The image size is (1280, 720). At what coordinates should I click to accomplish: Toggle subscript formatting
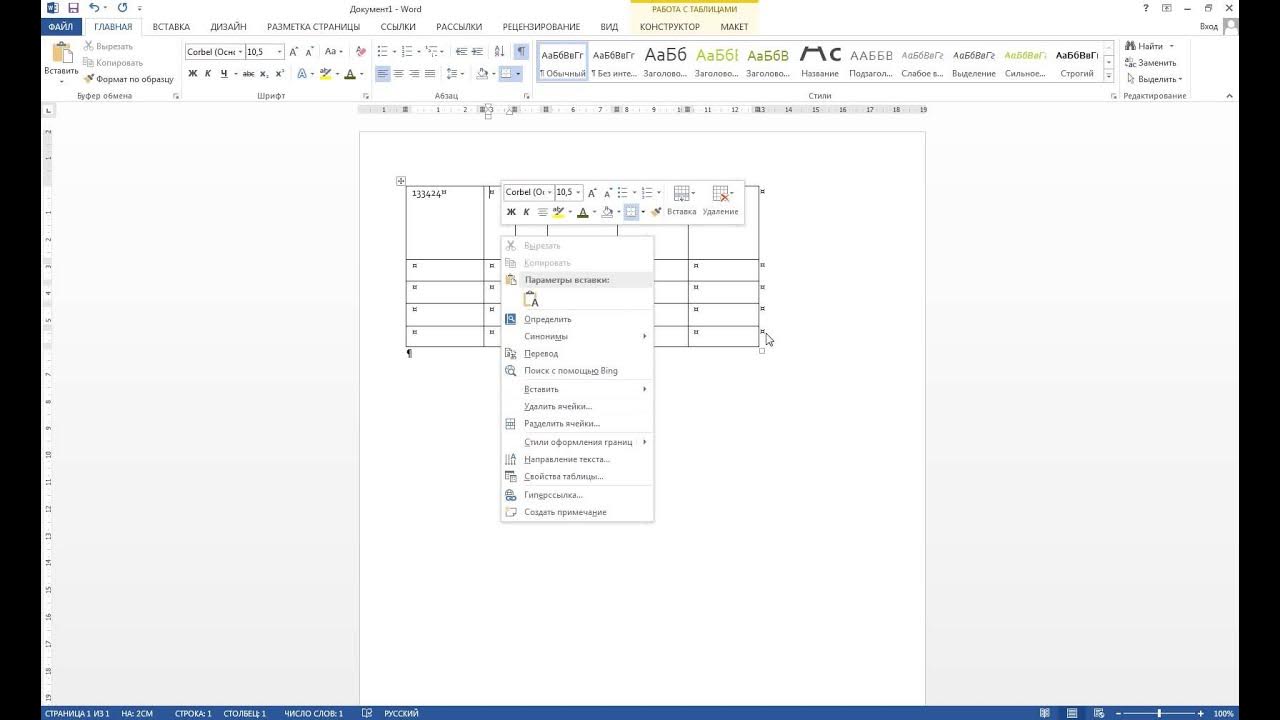[x=265, y=74]
